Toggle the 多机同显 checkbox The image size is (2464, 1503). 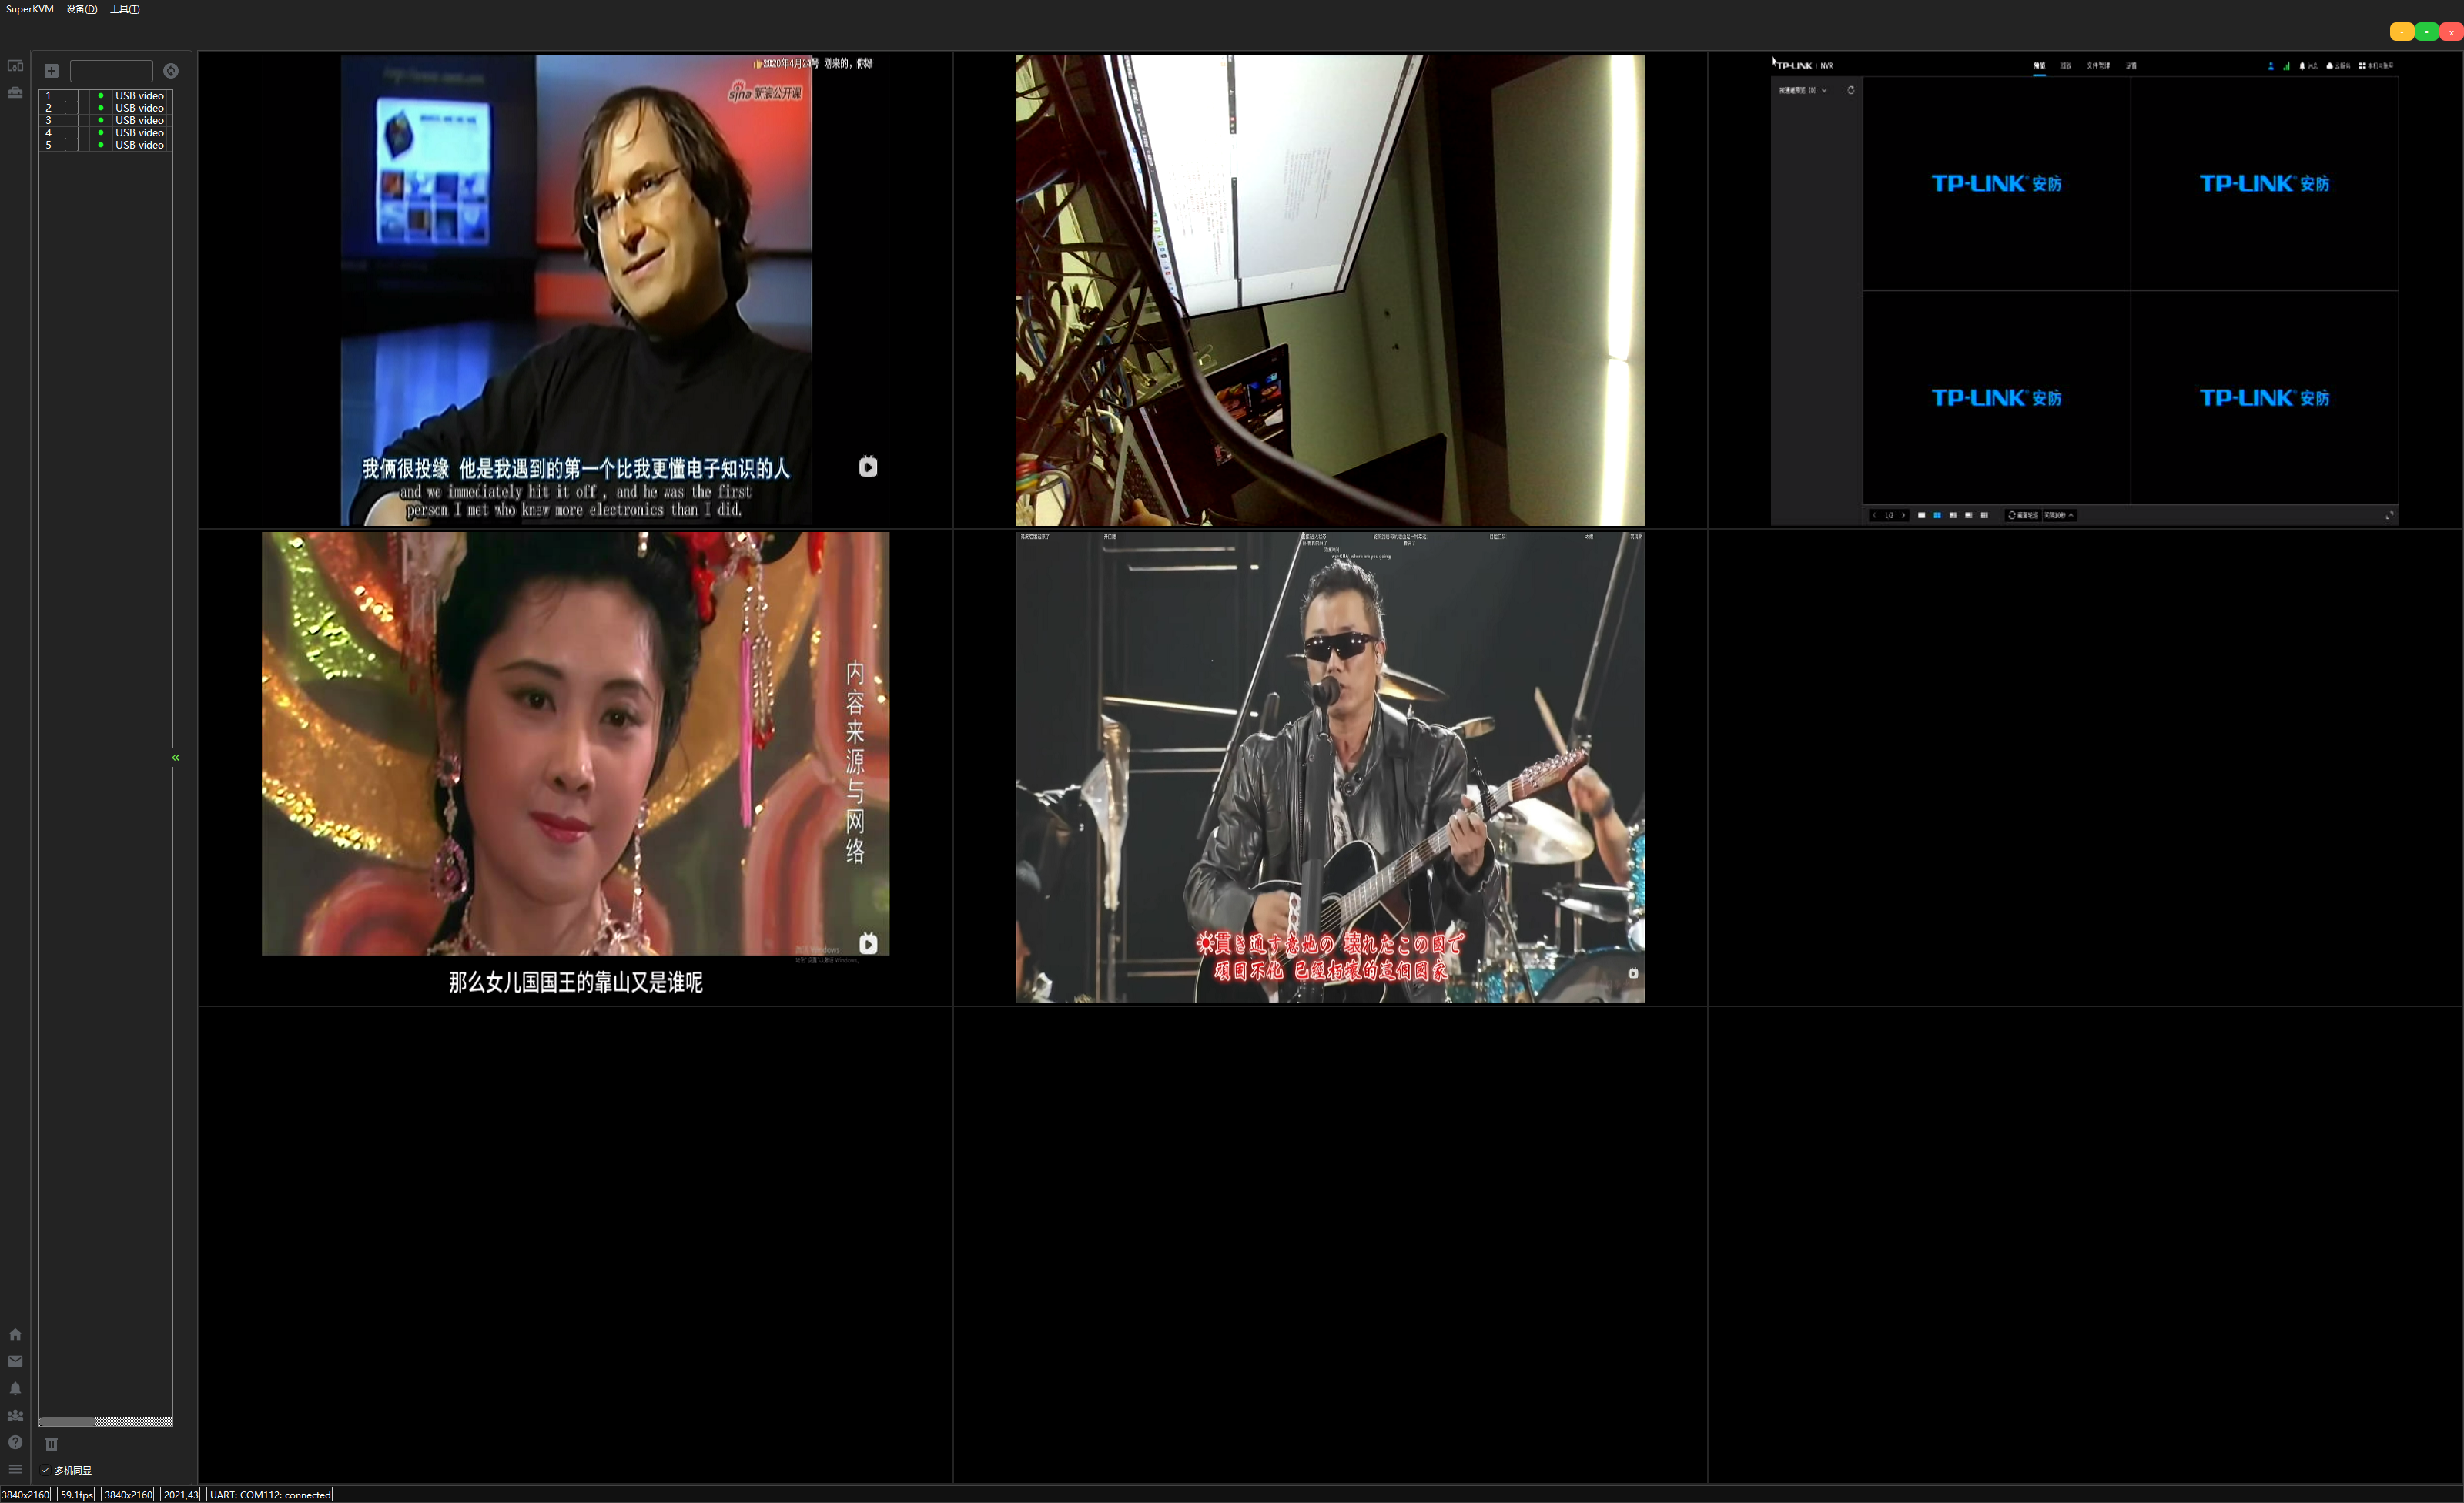(x=45, y=1470)
